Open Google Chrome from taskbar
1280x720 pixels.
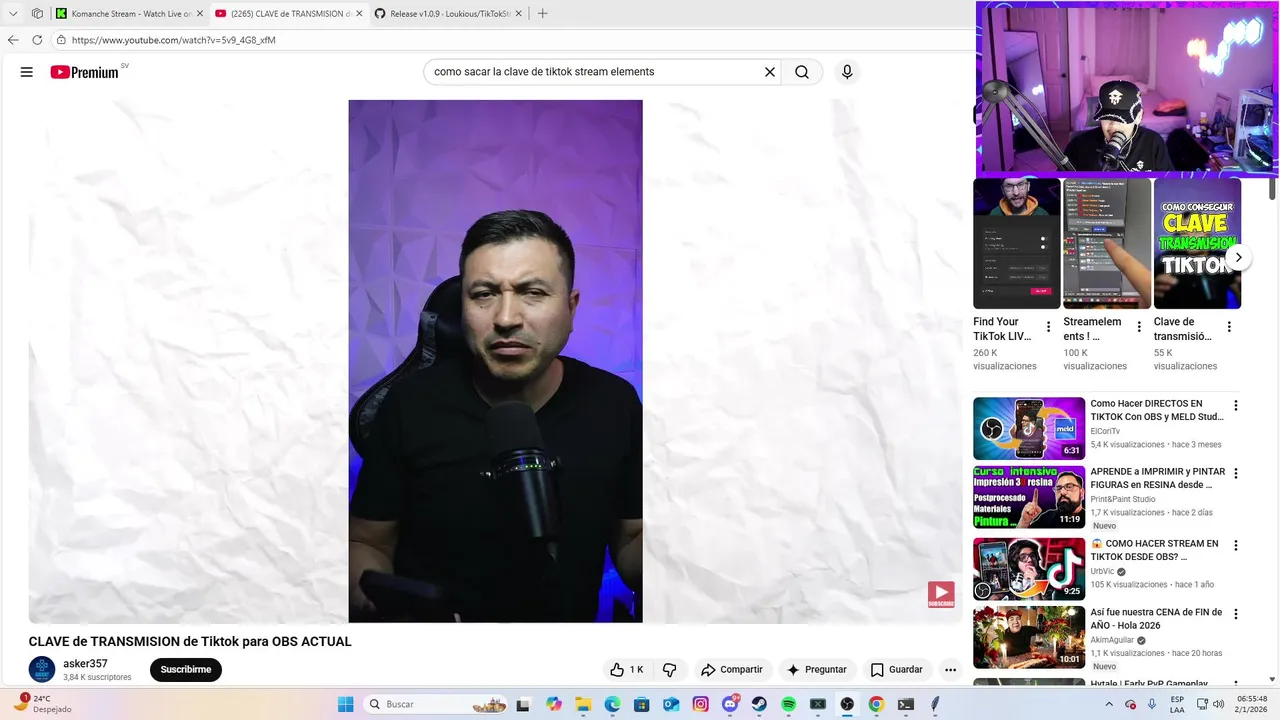point(876,704)
